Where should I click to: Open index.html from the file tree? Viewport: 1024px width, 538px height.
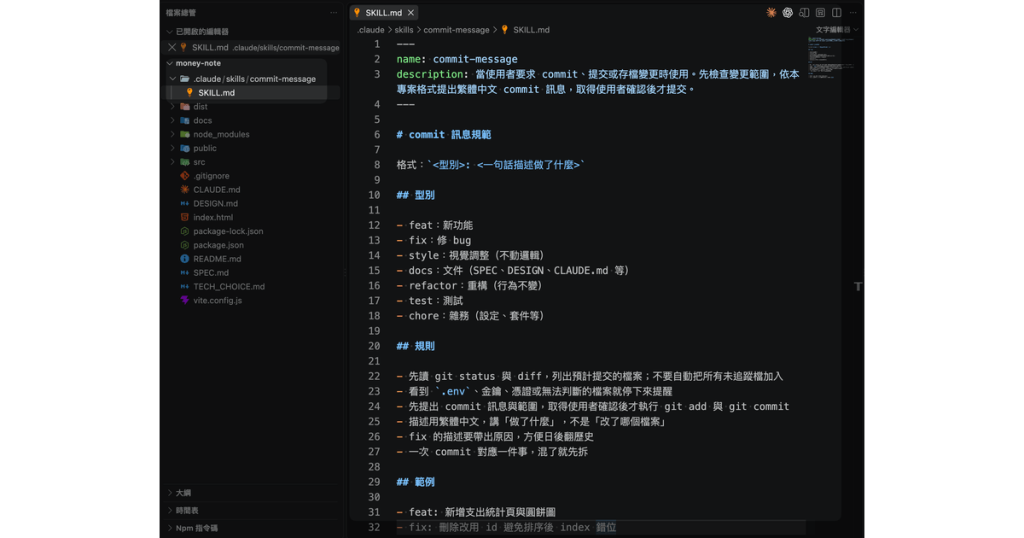click(x=213, y=217)
